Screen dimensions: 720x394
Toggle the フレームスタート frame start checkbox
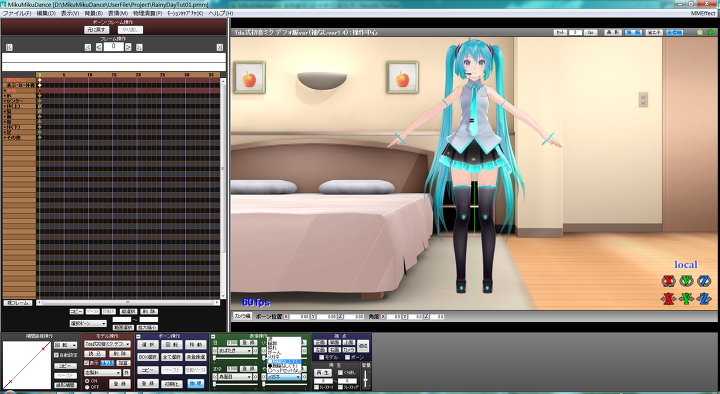(316, 388)
